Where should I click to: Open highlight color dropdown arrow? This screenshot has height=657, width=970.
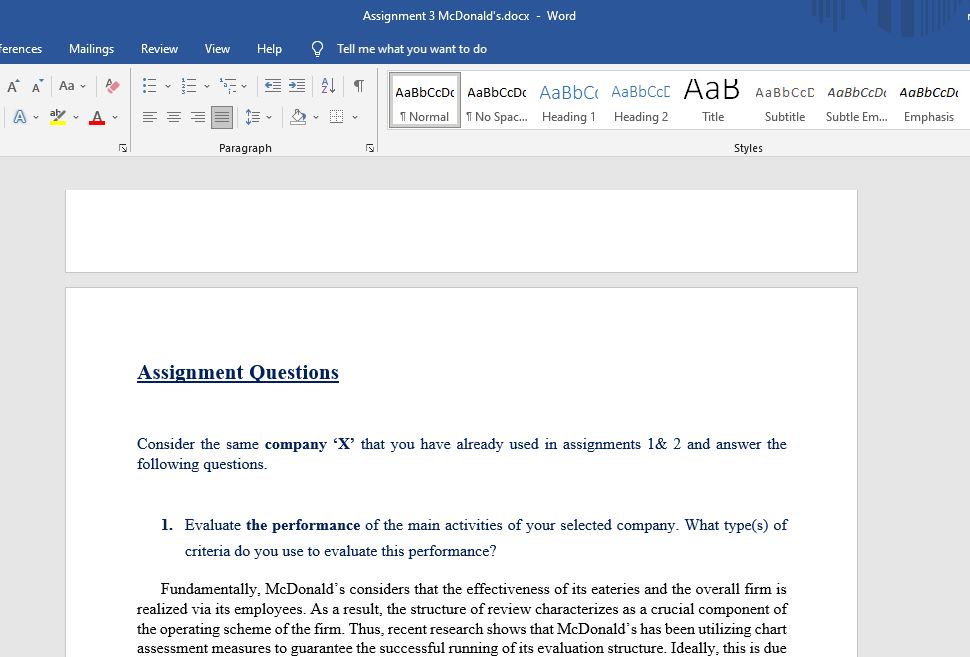tap(76, 117)
